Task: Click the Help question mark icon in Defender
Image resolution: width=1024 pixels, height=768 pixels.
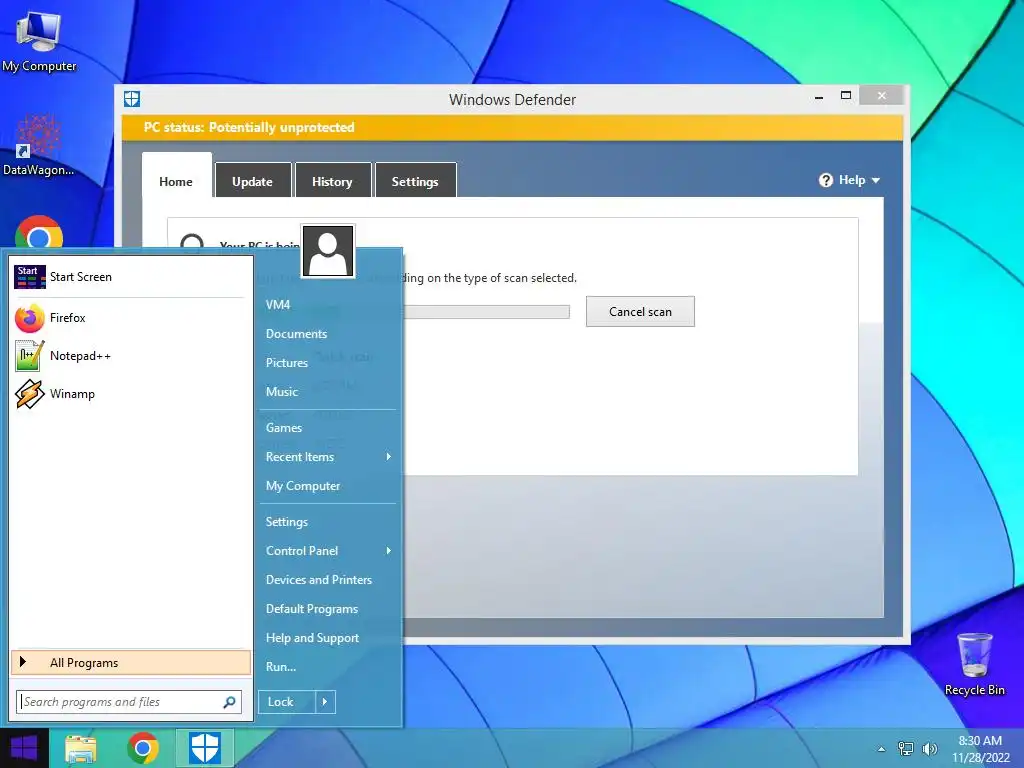Action: point(825,180)
